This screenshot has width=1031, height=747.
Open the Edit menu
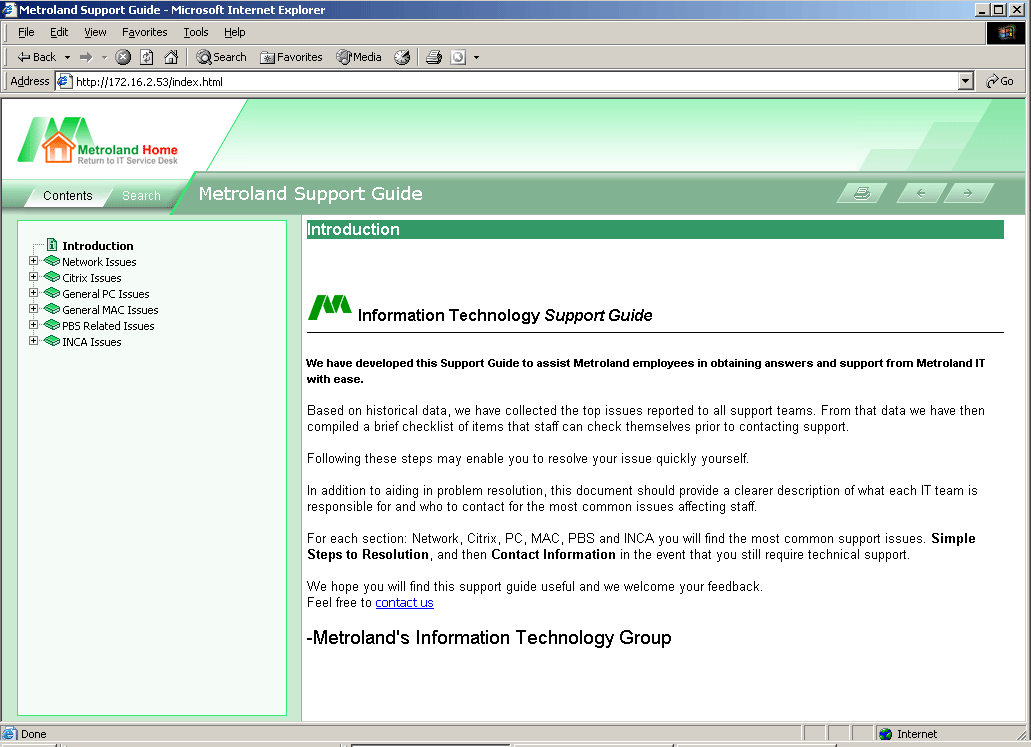point(59,32)
